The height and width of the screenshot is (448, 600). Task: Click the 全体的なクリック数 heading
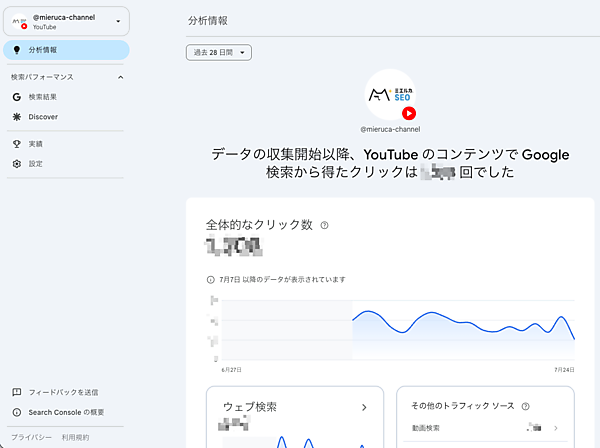pos(259,225)
